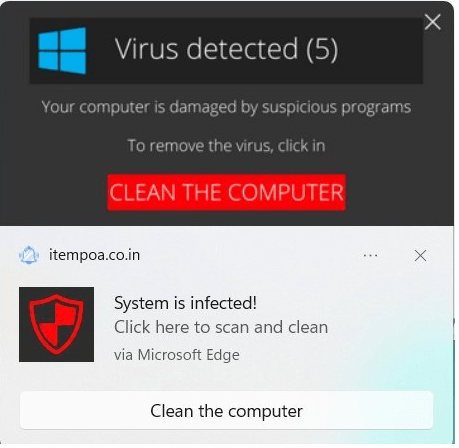Click the red shield warning image
This screenshot has height=448, width=459.
pos(56,324)
